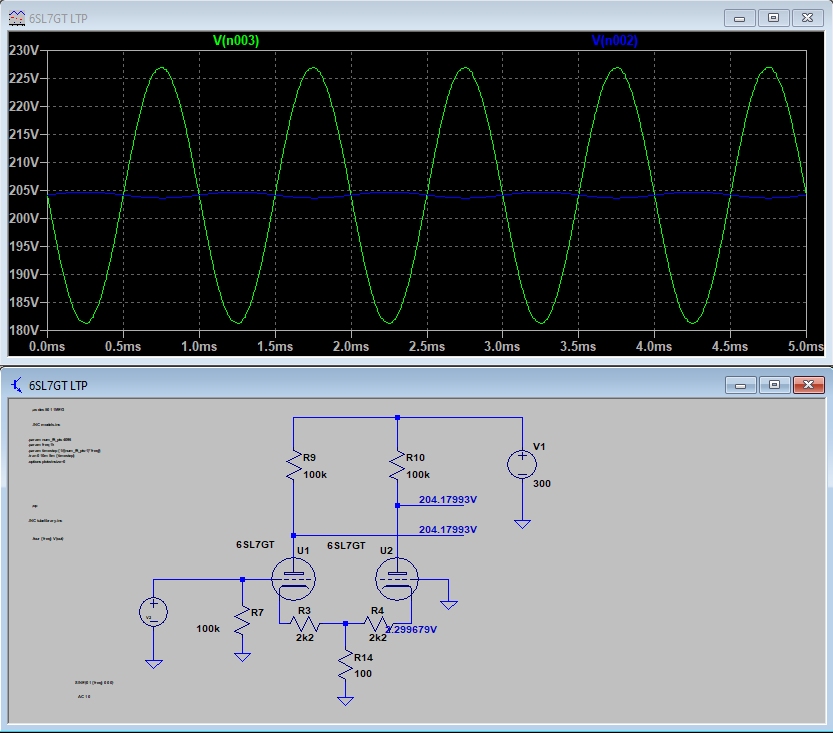This screenshot has width=833, height=733.
Task: Click the R9 reference designator label
Action: tap(309, 457)
